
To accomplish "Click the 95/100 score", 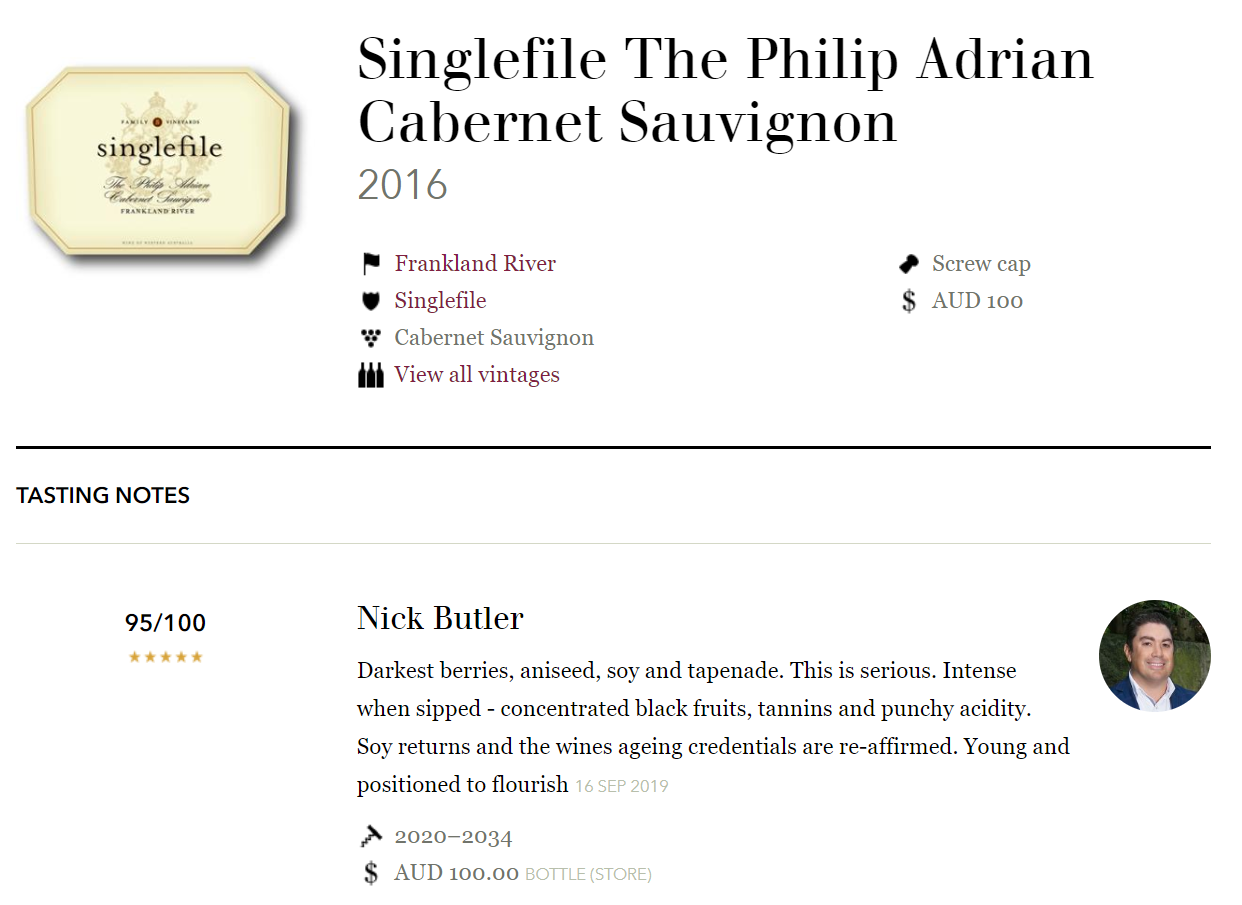I will (x=166, y=623).
